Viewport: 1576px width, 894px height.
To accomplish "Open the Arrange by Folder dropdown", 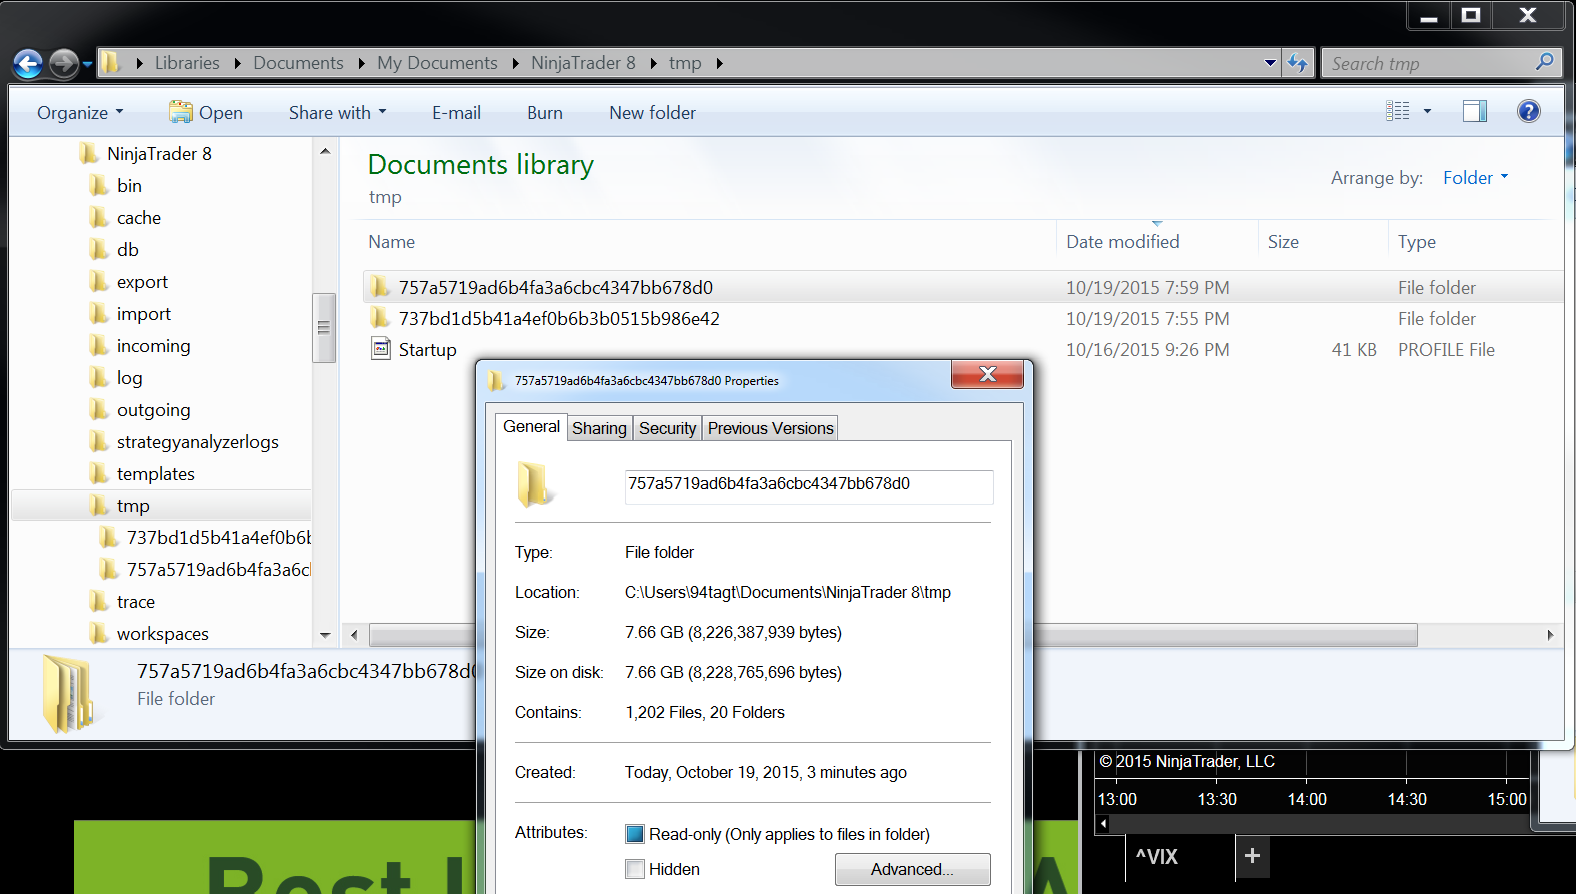I will pos(1475,178).
